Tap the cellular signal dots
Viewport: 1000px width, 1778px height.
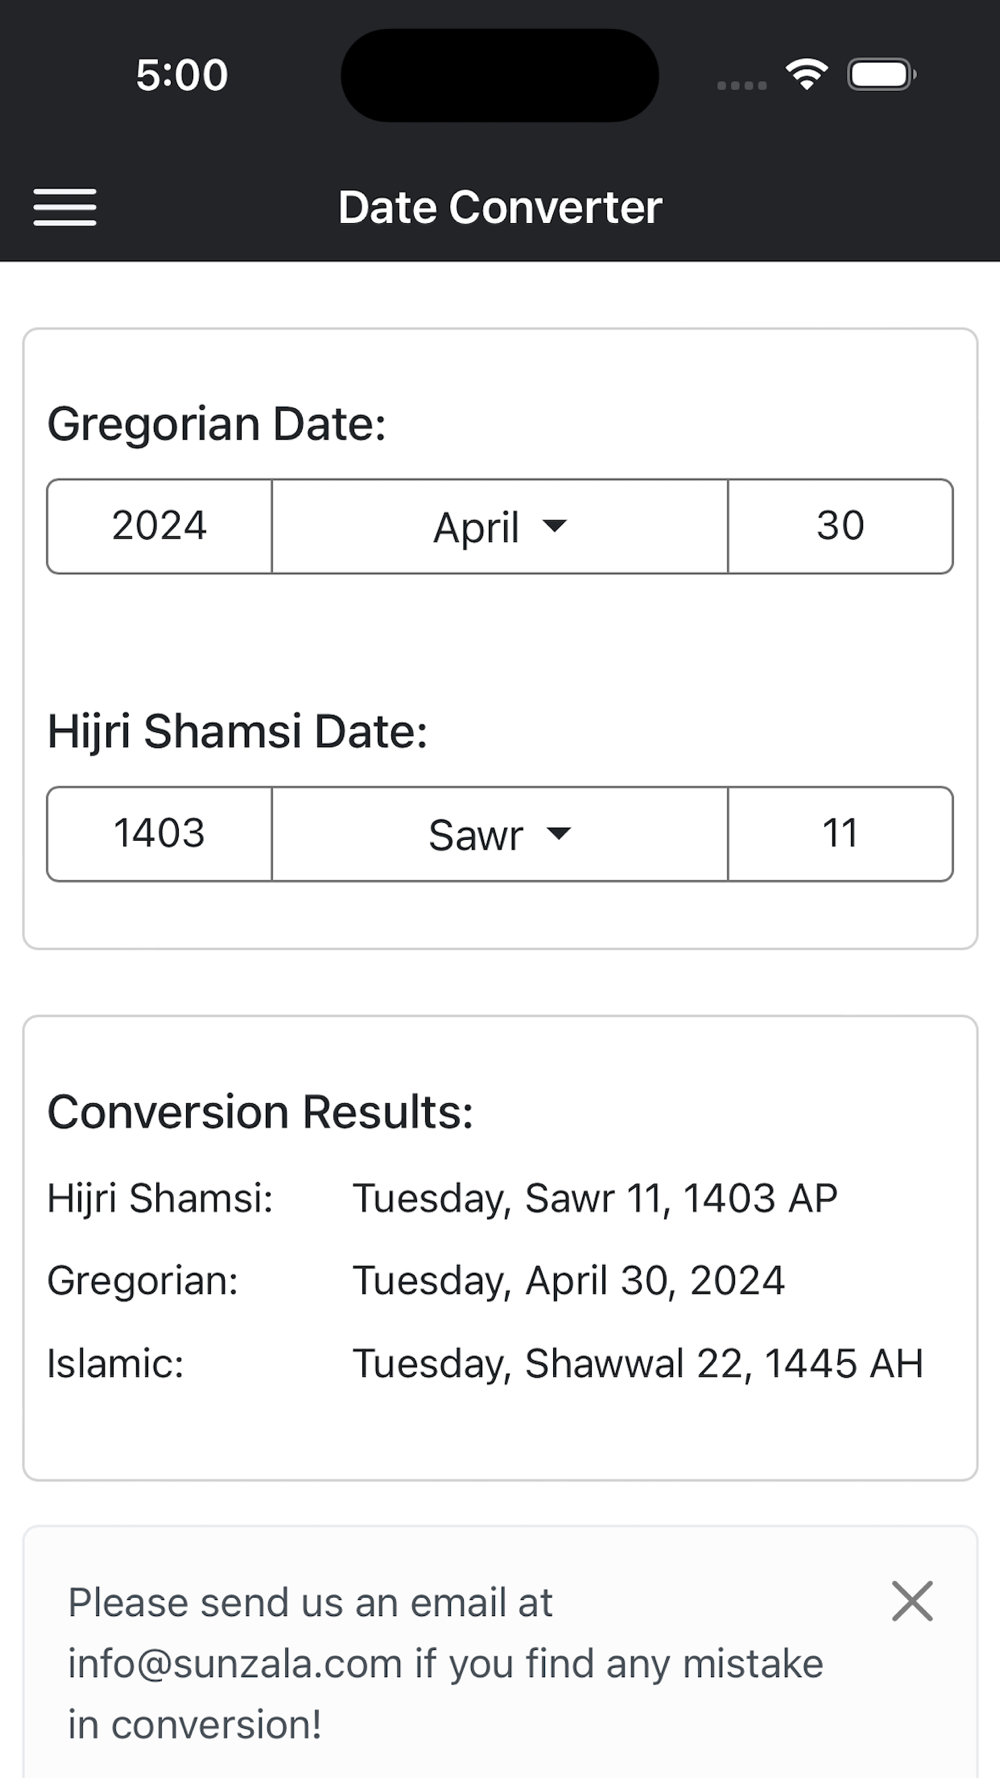pyautogui.click(x=742, y=85)
